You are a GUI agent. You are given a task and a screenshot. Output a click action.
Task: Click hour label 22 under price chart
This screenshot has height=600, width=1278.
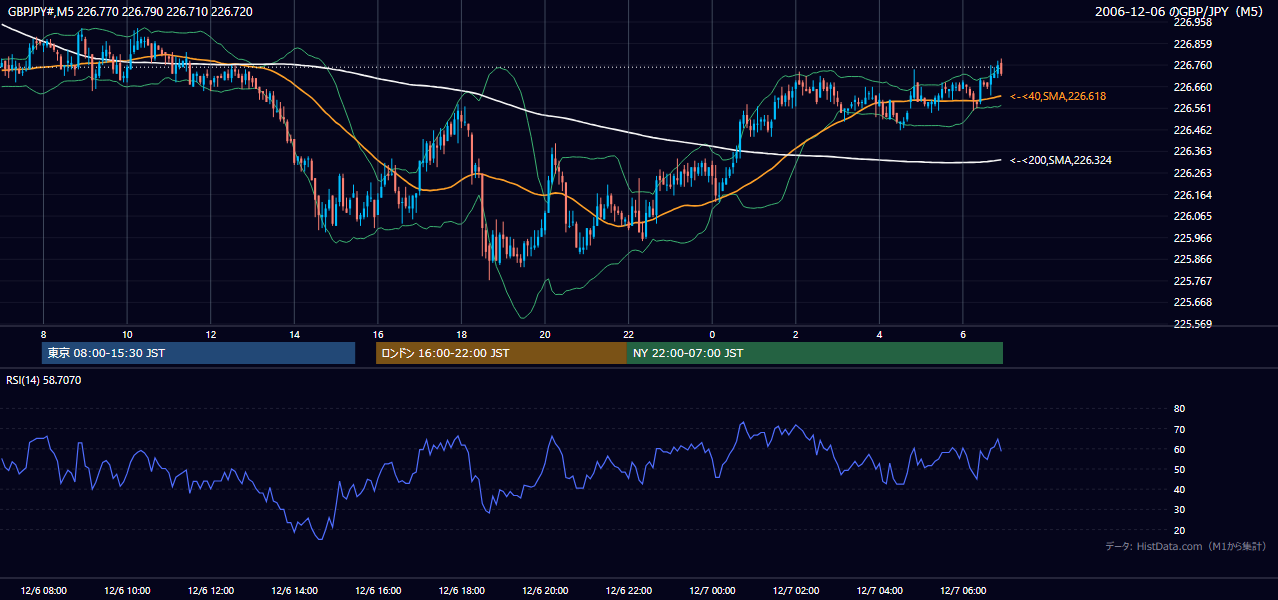(x=628, y=334)
